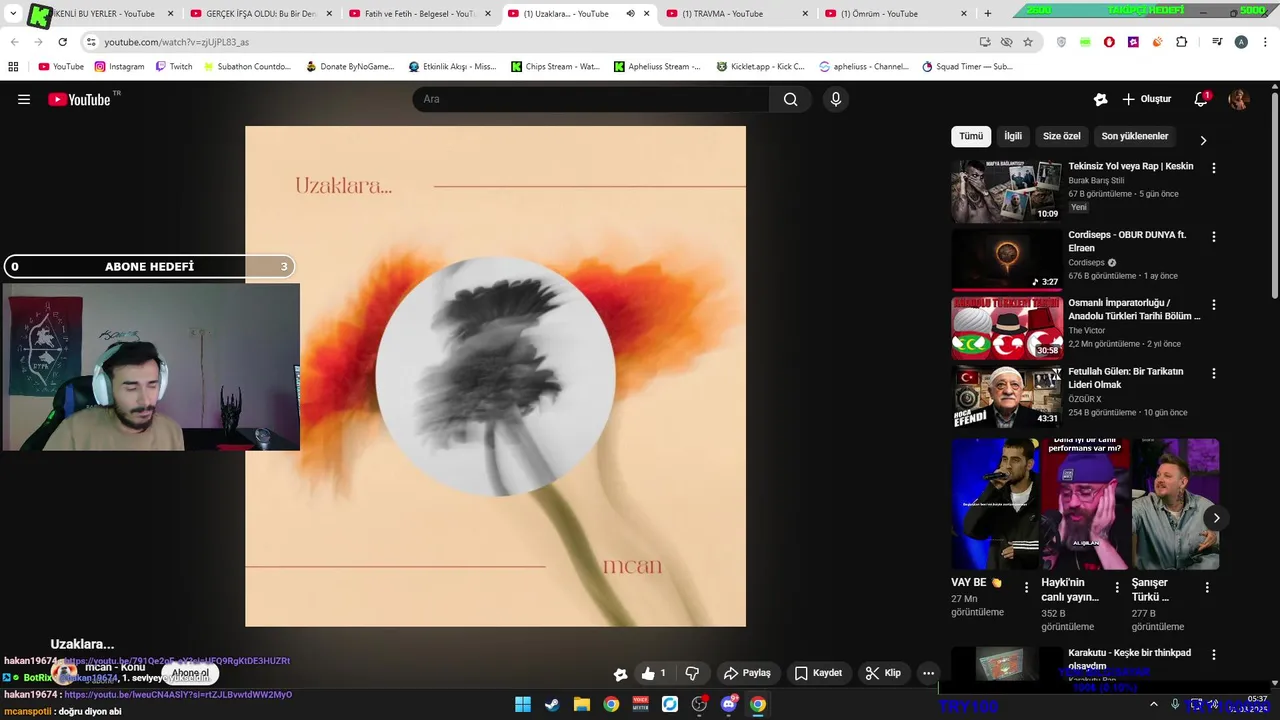Open Discord from the taskbar
The height and width of the screenshot is (720, 1280).
click(729, 704)
